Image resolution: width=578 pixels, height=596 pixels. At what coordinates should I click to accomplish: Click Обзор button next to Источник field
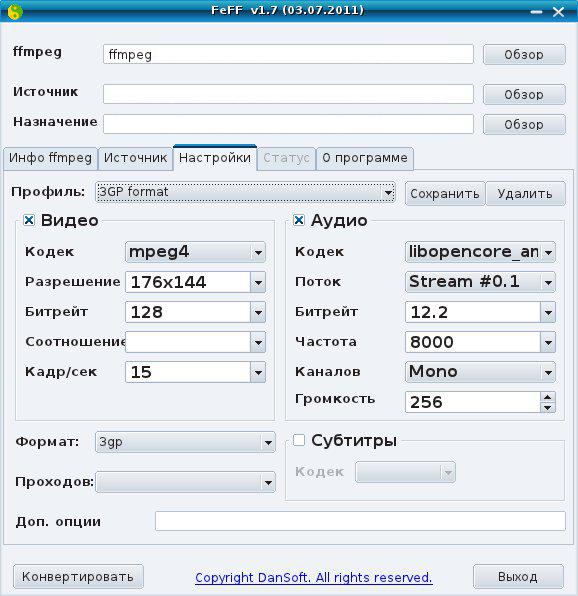click(524, 94)
